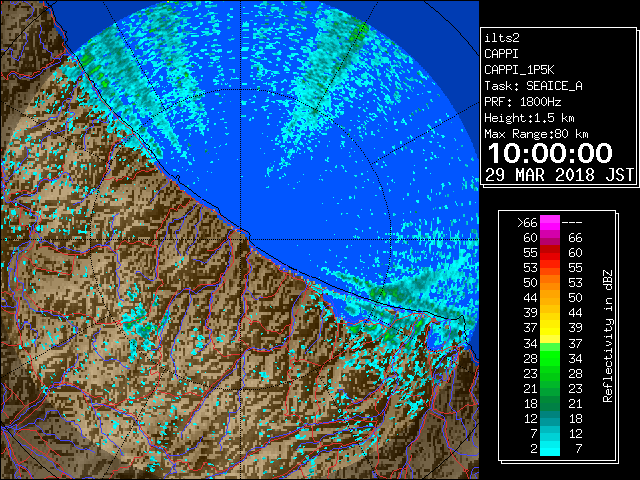This screenshot has height=480, width=640.
Task: Select the 'Task: SEAICE_A' line
Action: pyautogui.click(x=533, y=86)
